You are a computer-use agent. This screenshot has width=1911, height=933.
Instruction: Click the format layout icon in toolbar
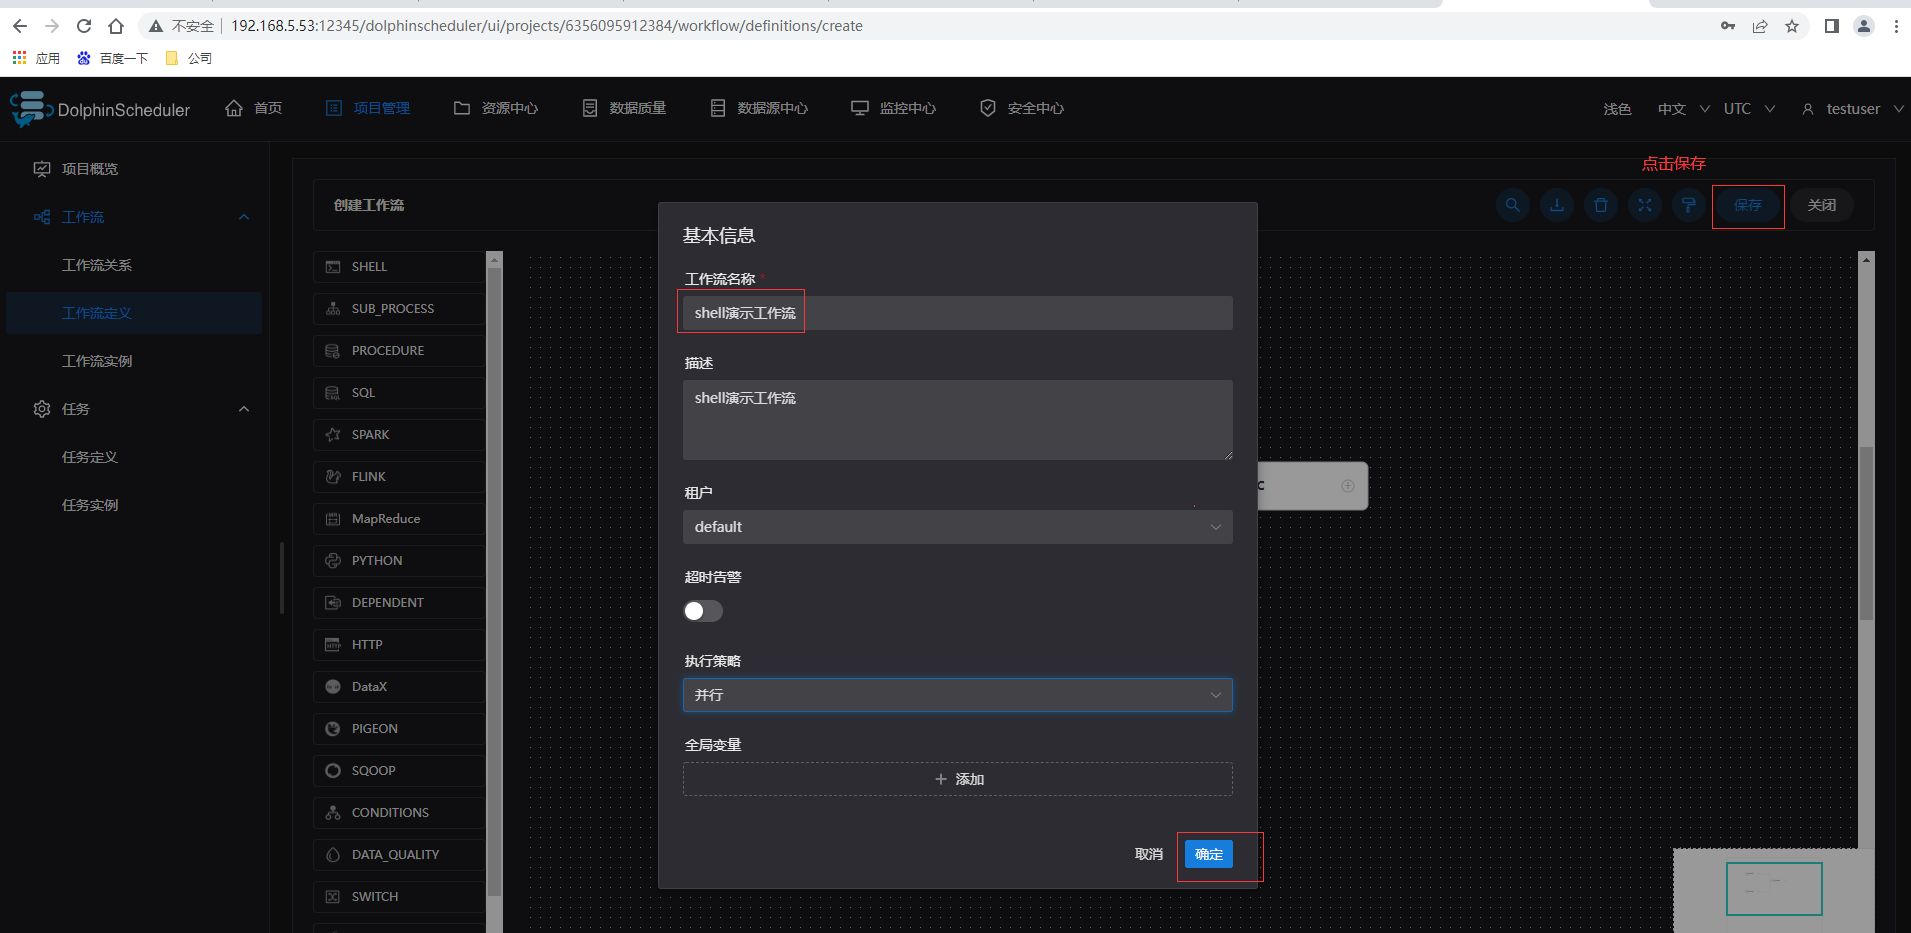pyautogui.click(x=1689, y=205)
